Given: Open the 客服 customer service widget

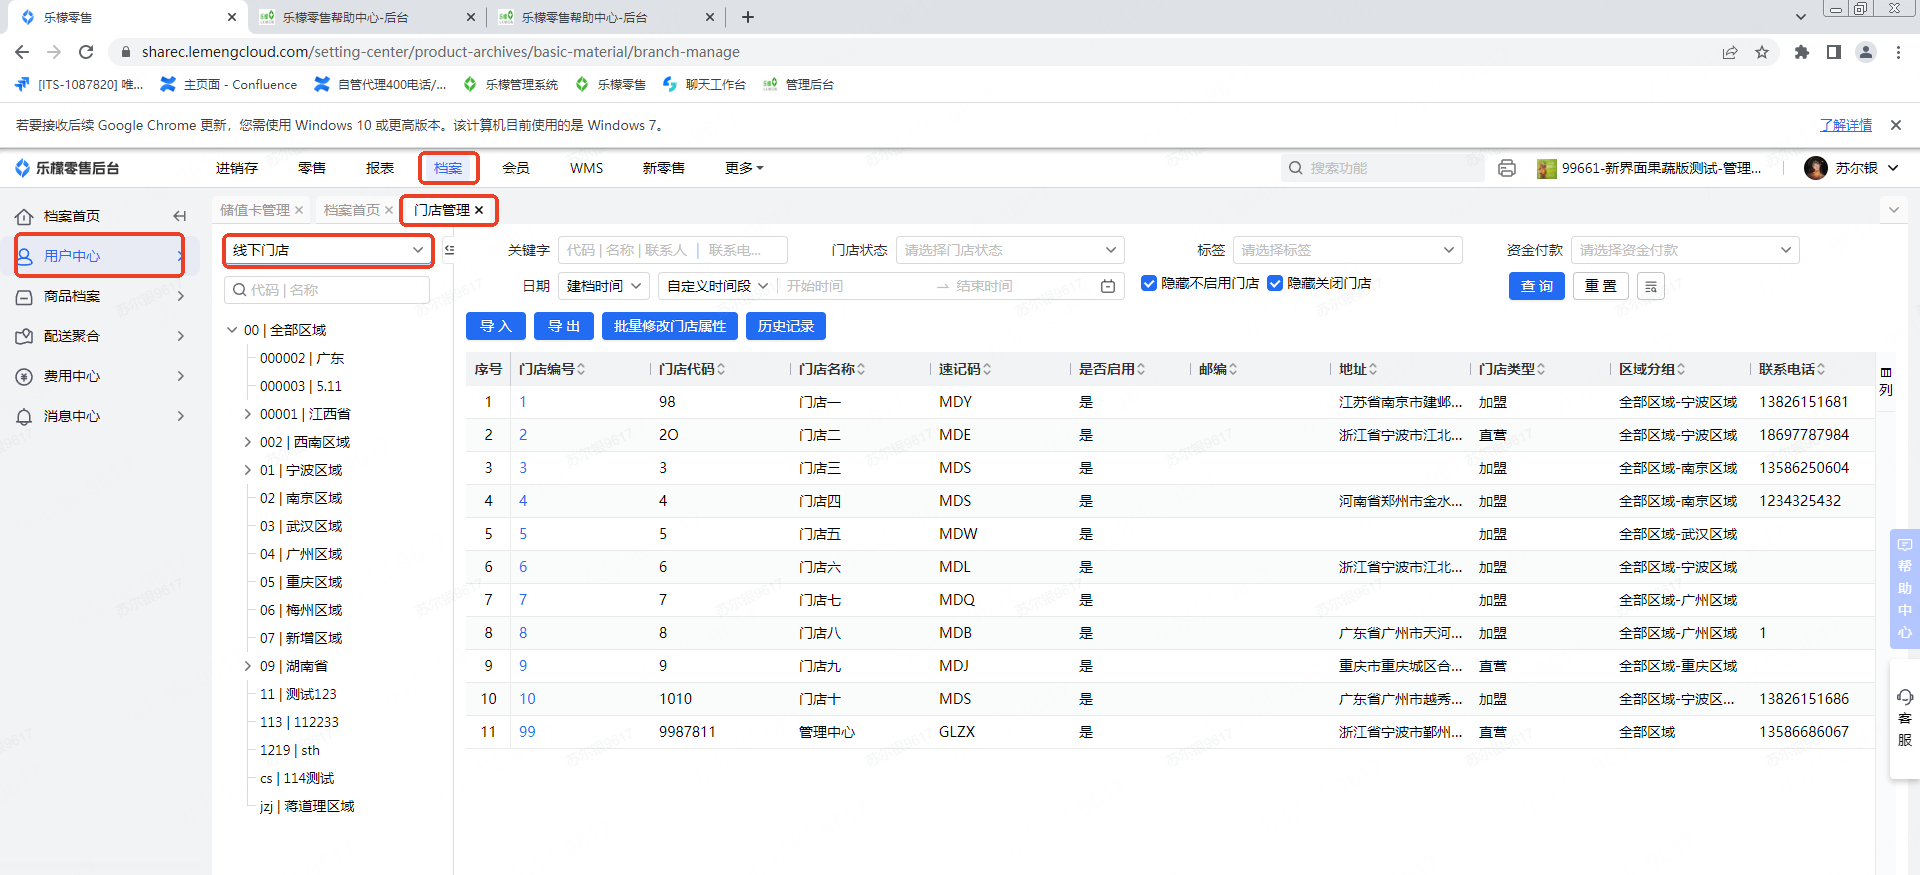Looking at the screenshot, I should click(x=1904, y=718).
